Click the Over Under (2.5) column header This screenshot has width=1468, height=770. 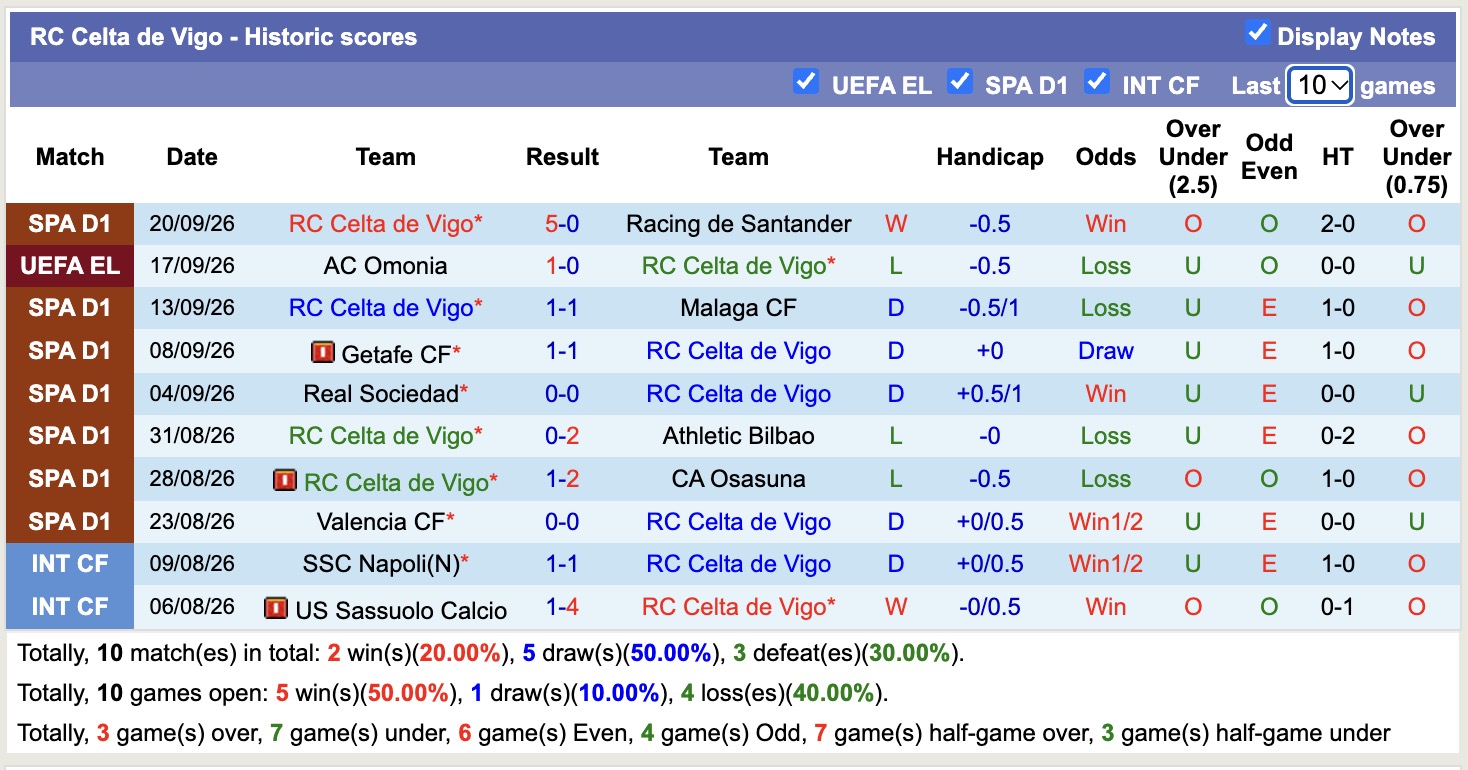coord(1193,157)
